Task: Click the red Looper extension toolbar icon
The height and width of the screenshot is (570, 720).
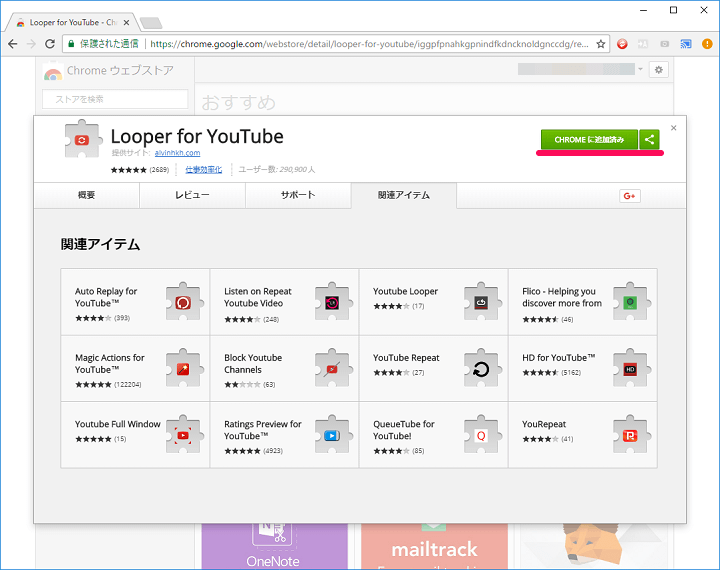Action: click(x=622, y=44)
